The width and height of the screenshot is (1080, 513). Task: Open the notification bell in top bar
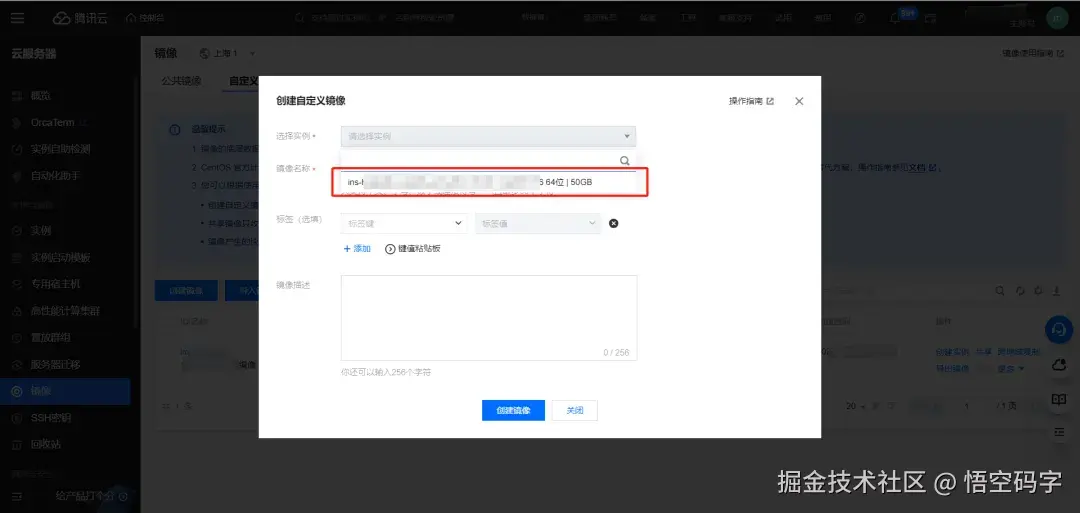(895, 19)
